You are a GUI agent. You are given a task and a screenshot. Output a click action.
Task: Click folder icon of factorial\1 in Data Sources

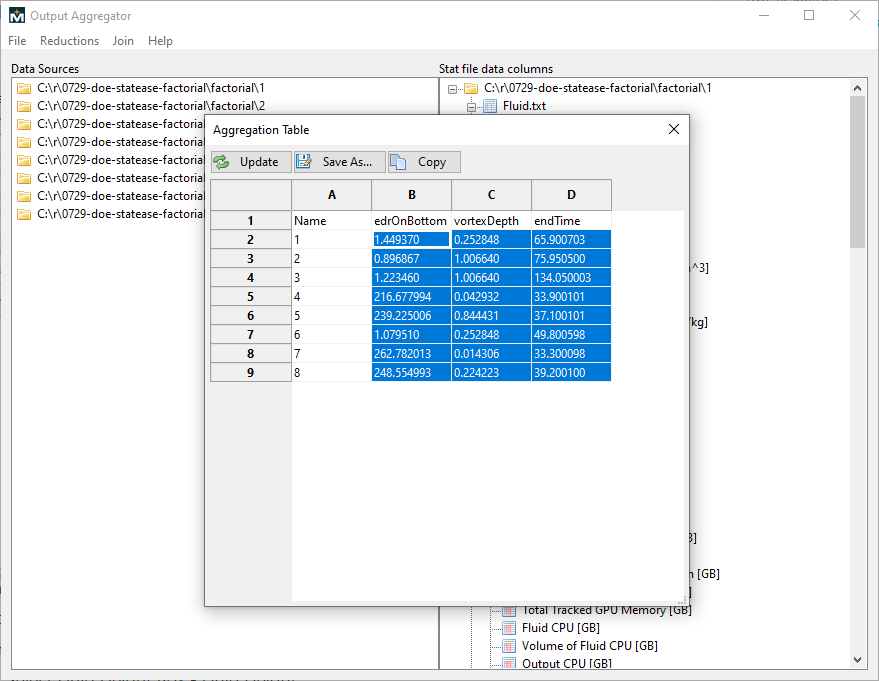(24, 88)
